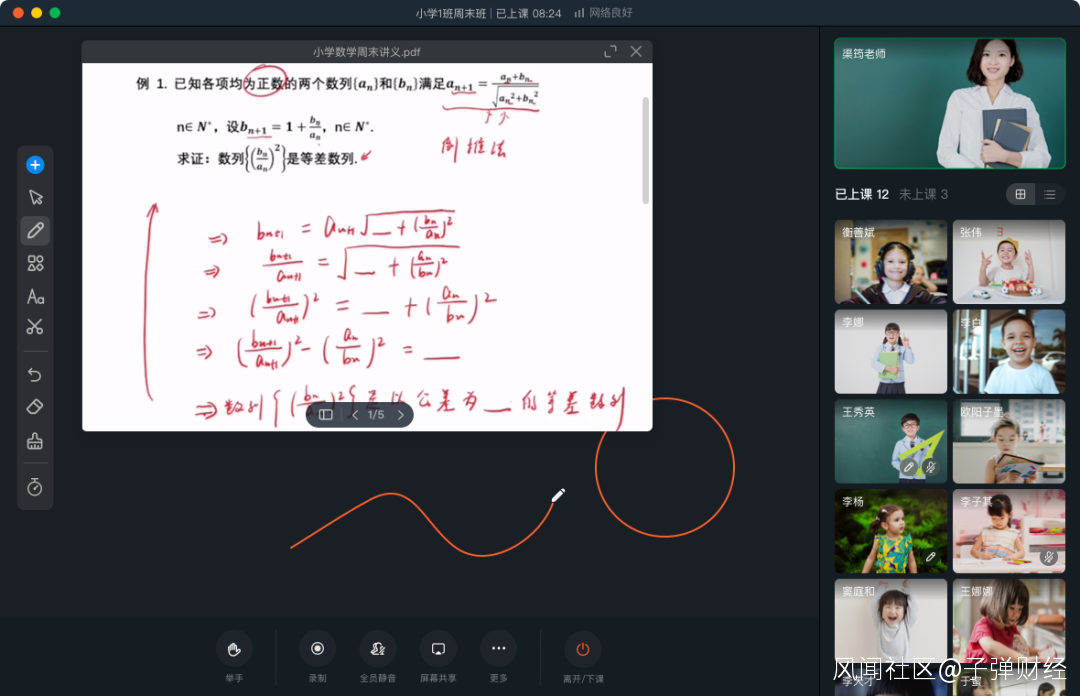Select student 衡蕾斌 video tile
This screenshot has height=696, width=1080.
(891, 262)
